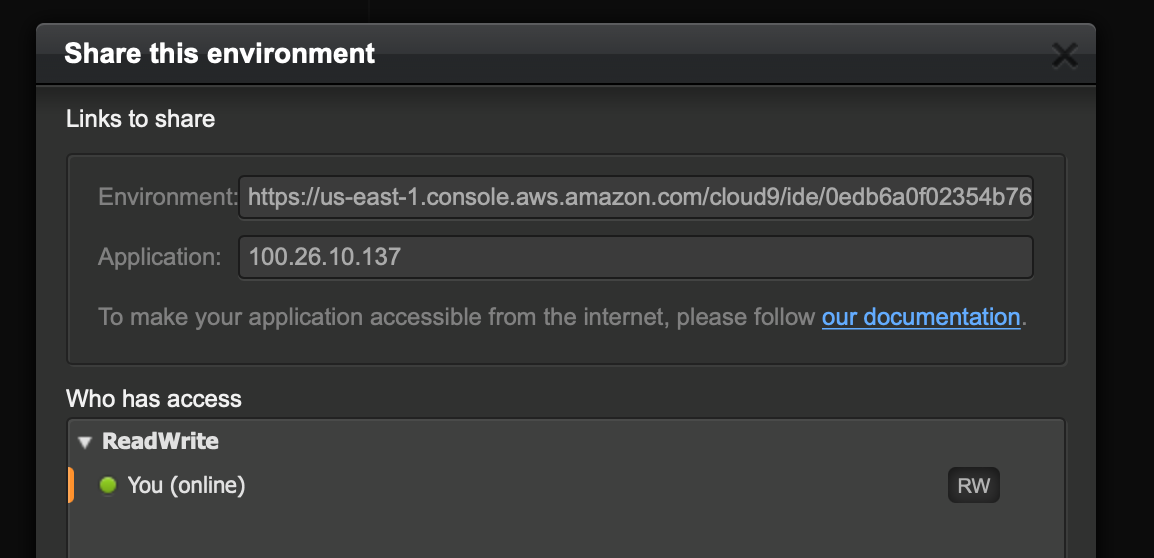Click blank title bar area left of close X
This screenshot has width=1154, height=558.
coord(707,54)
